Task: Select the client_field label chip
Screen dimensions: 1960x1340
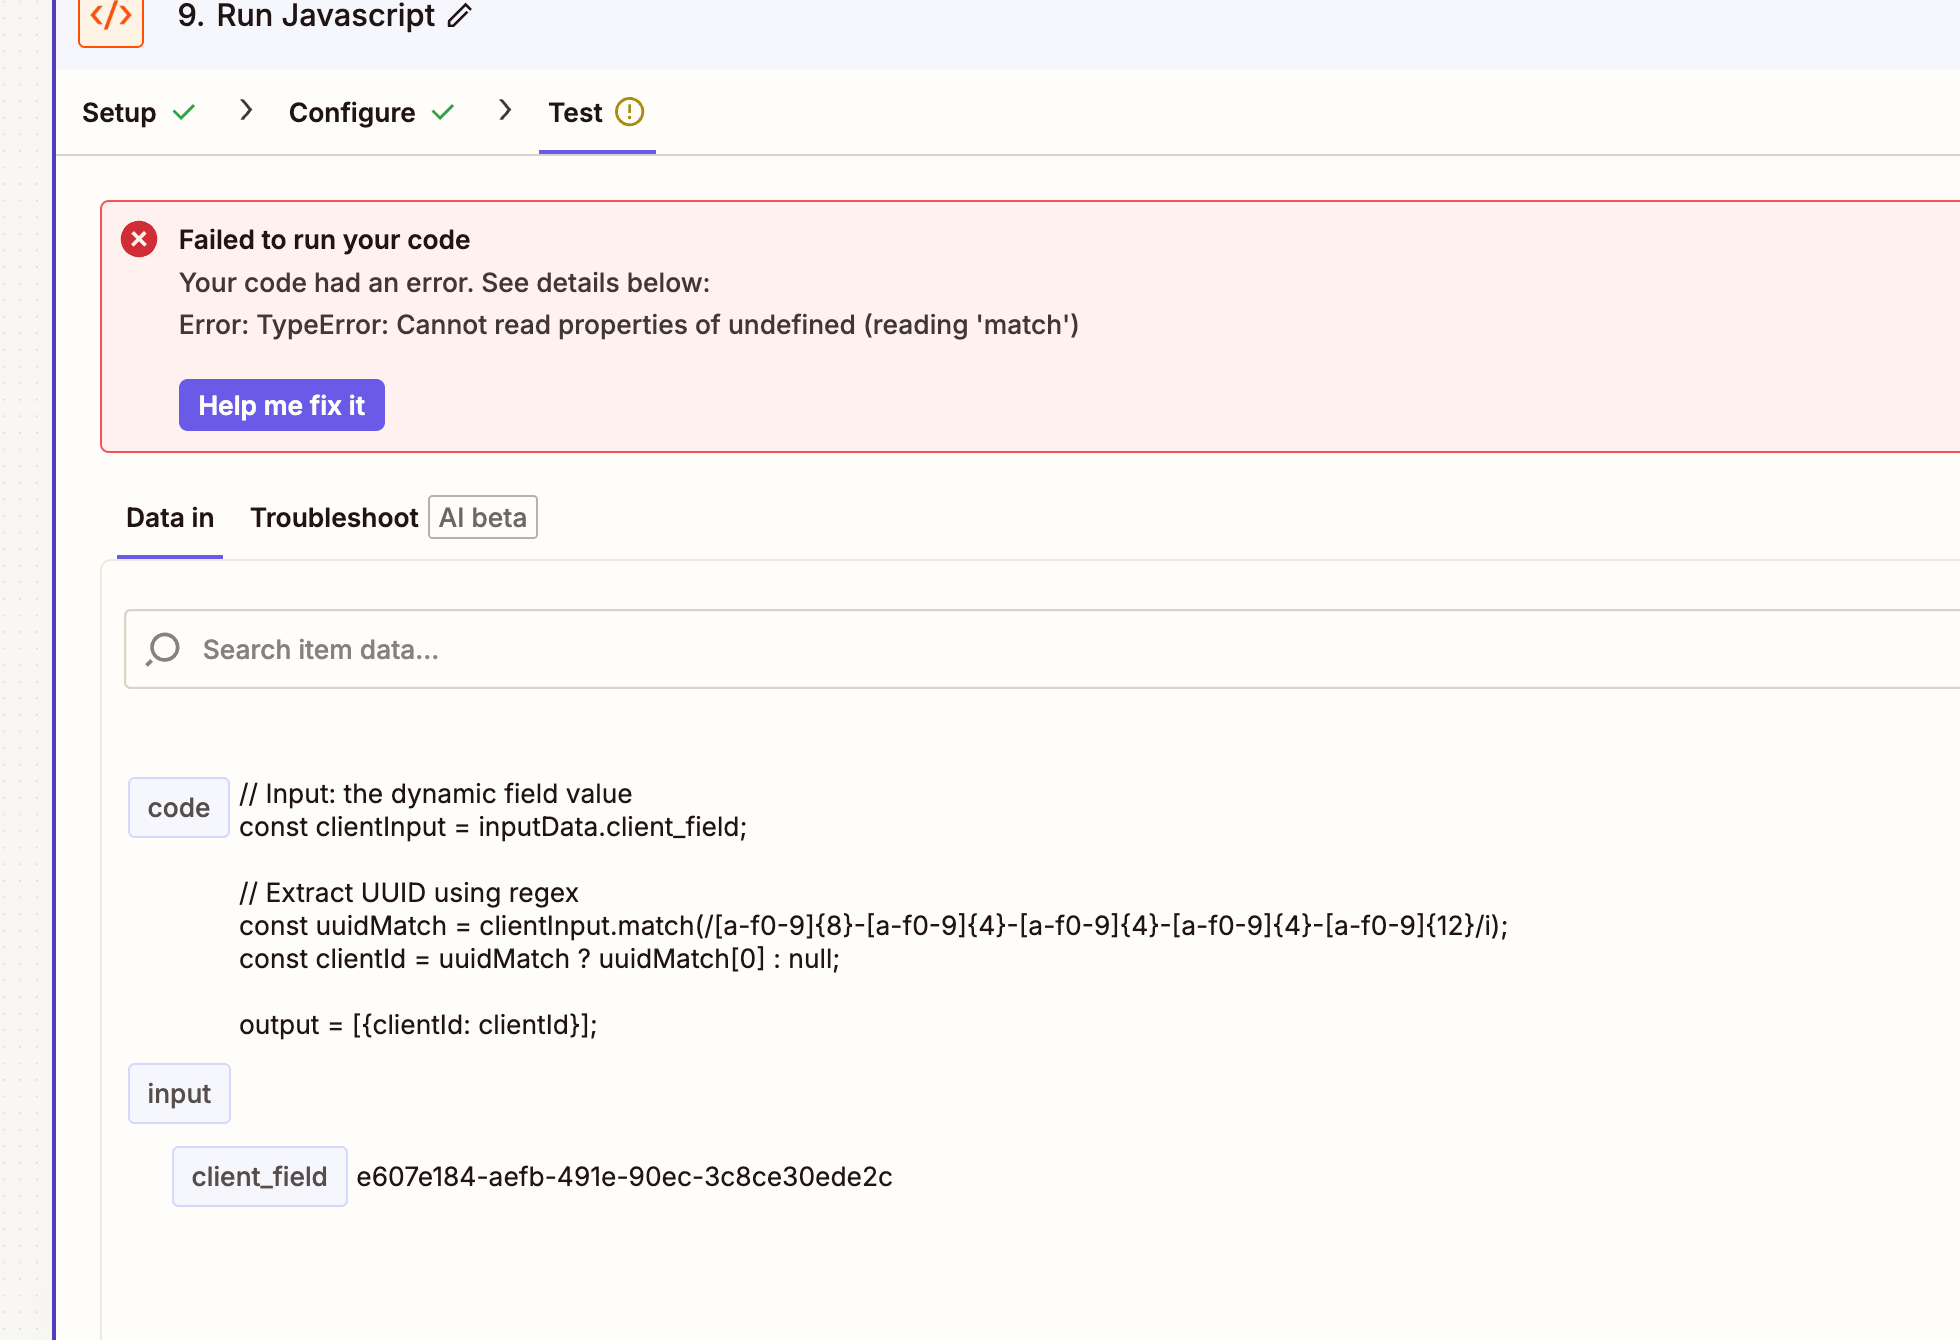Action: coord(259,1177)
